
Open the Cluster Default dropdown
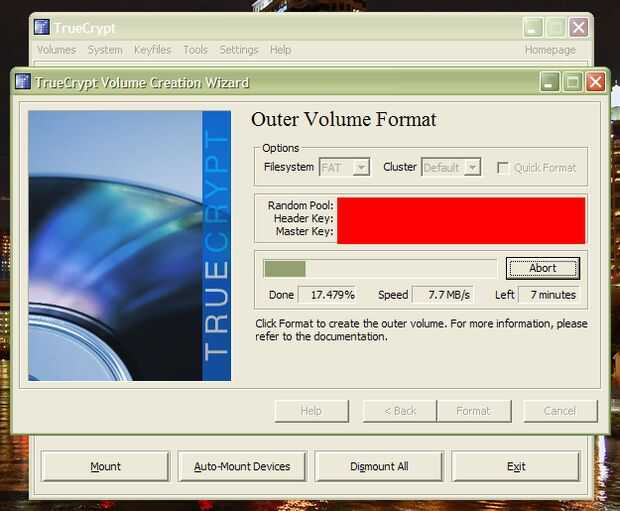click(451, 167)
